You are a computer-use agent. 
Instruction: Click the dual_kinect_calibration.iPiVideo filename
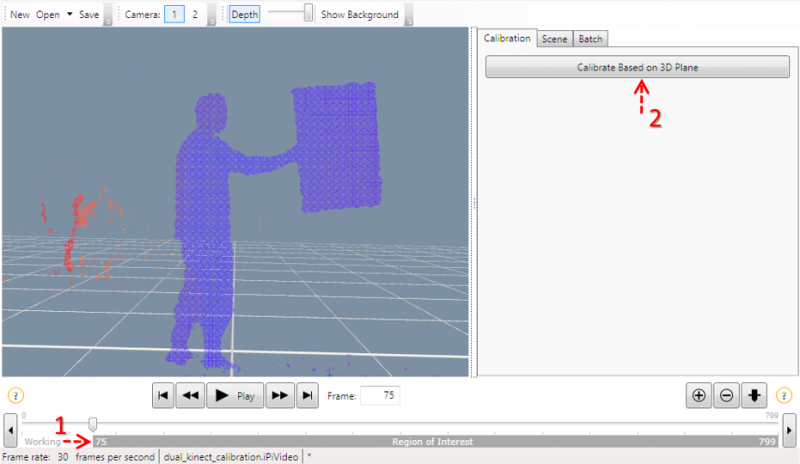tap(231, 457)
